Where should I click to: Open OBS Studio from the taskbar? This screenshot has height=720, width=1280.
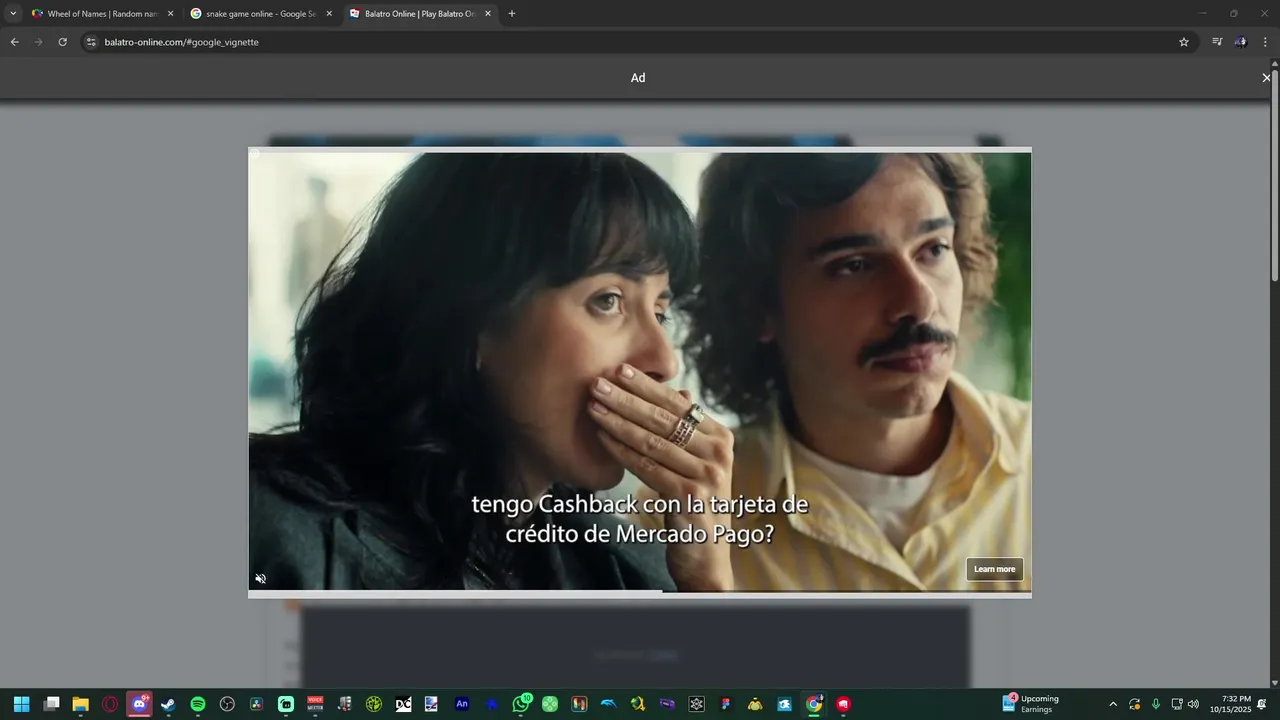(x=227, y=704)
